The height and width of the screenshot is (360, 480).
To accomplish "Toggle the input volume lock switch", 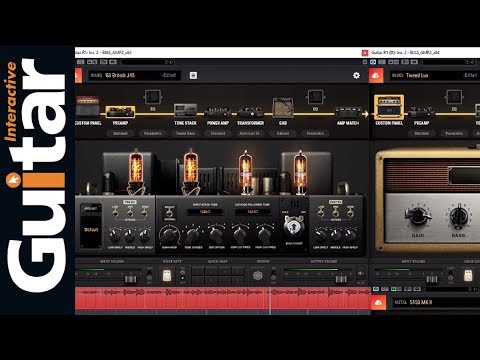I will pos(149,275).
